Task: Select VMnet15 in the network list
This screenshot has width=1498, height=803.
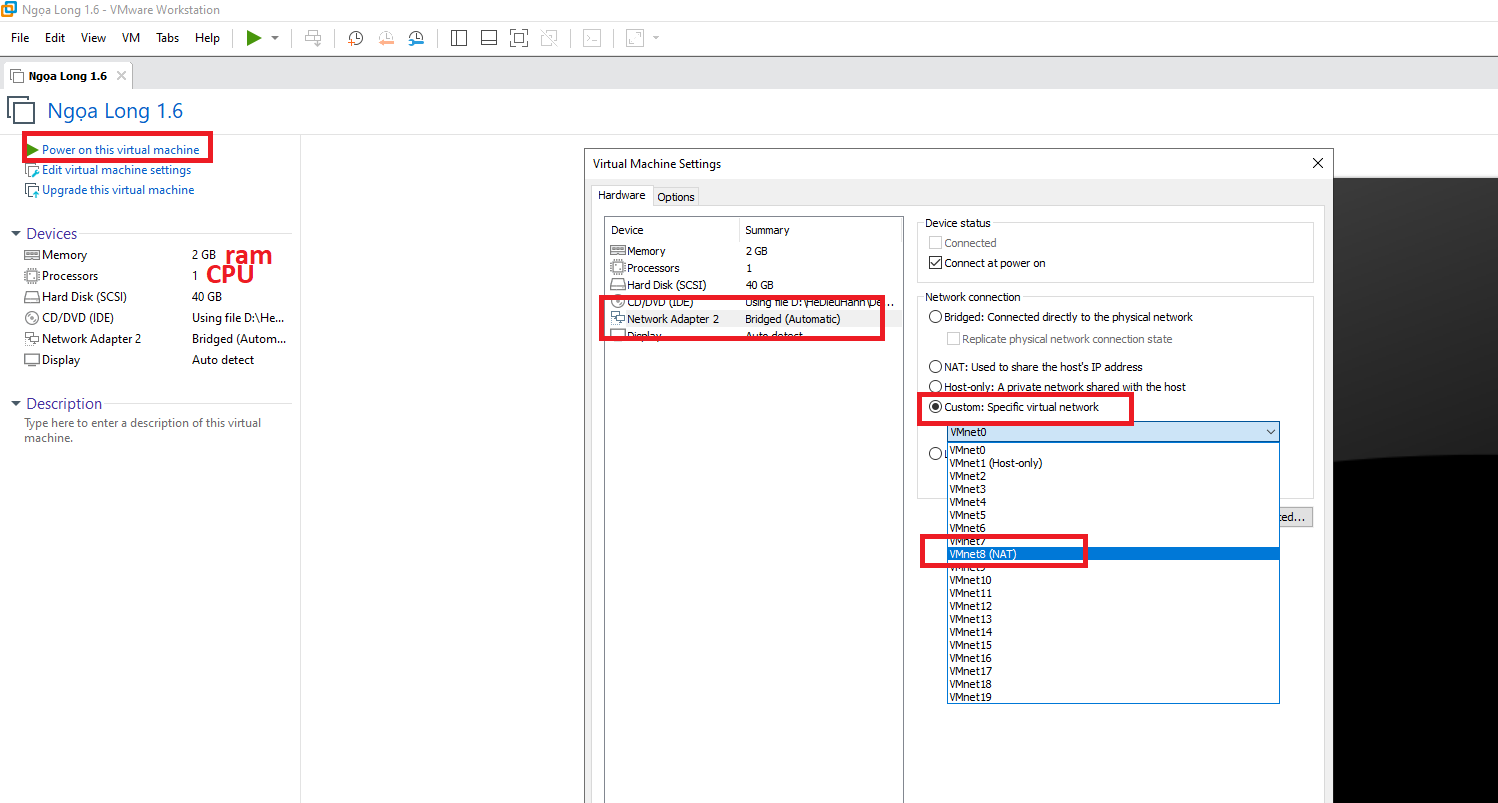Action: [x=1113, y=645]
